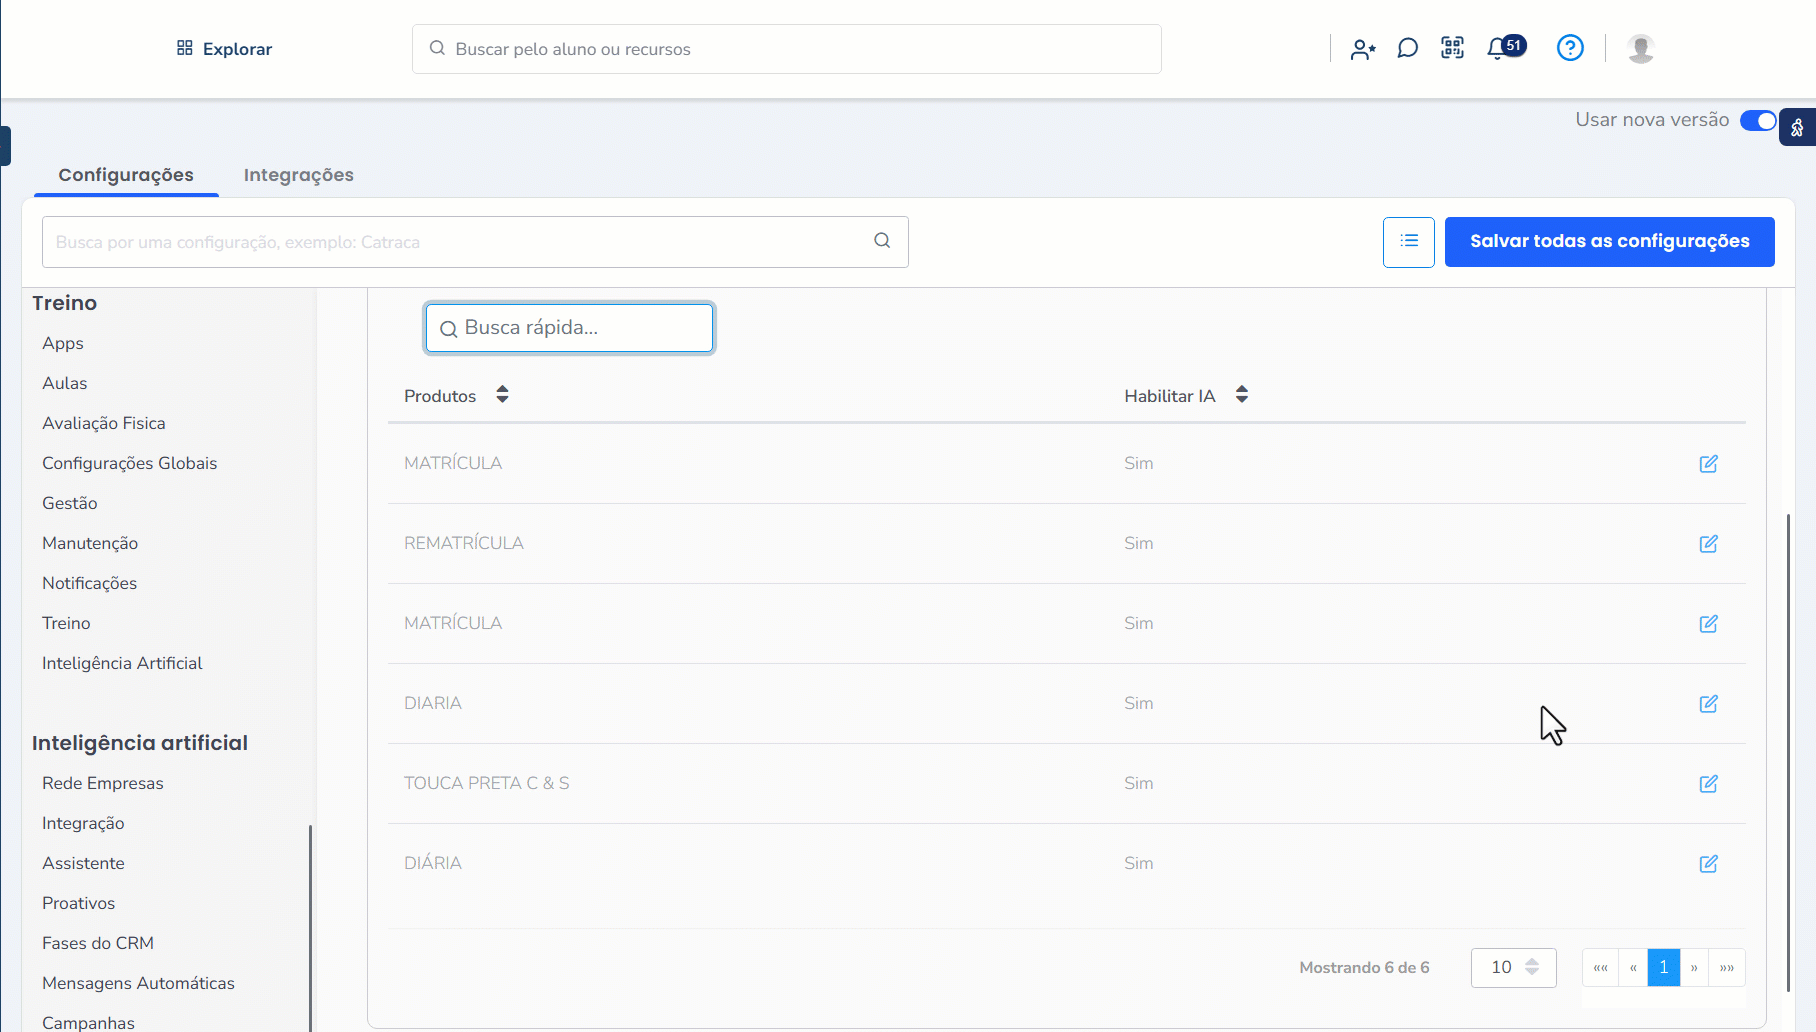1816x1032 pixels.
Task: Click the QR code scanner icon
Action: pos(1452,48)
